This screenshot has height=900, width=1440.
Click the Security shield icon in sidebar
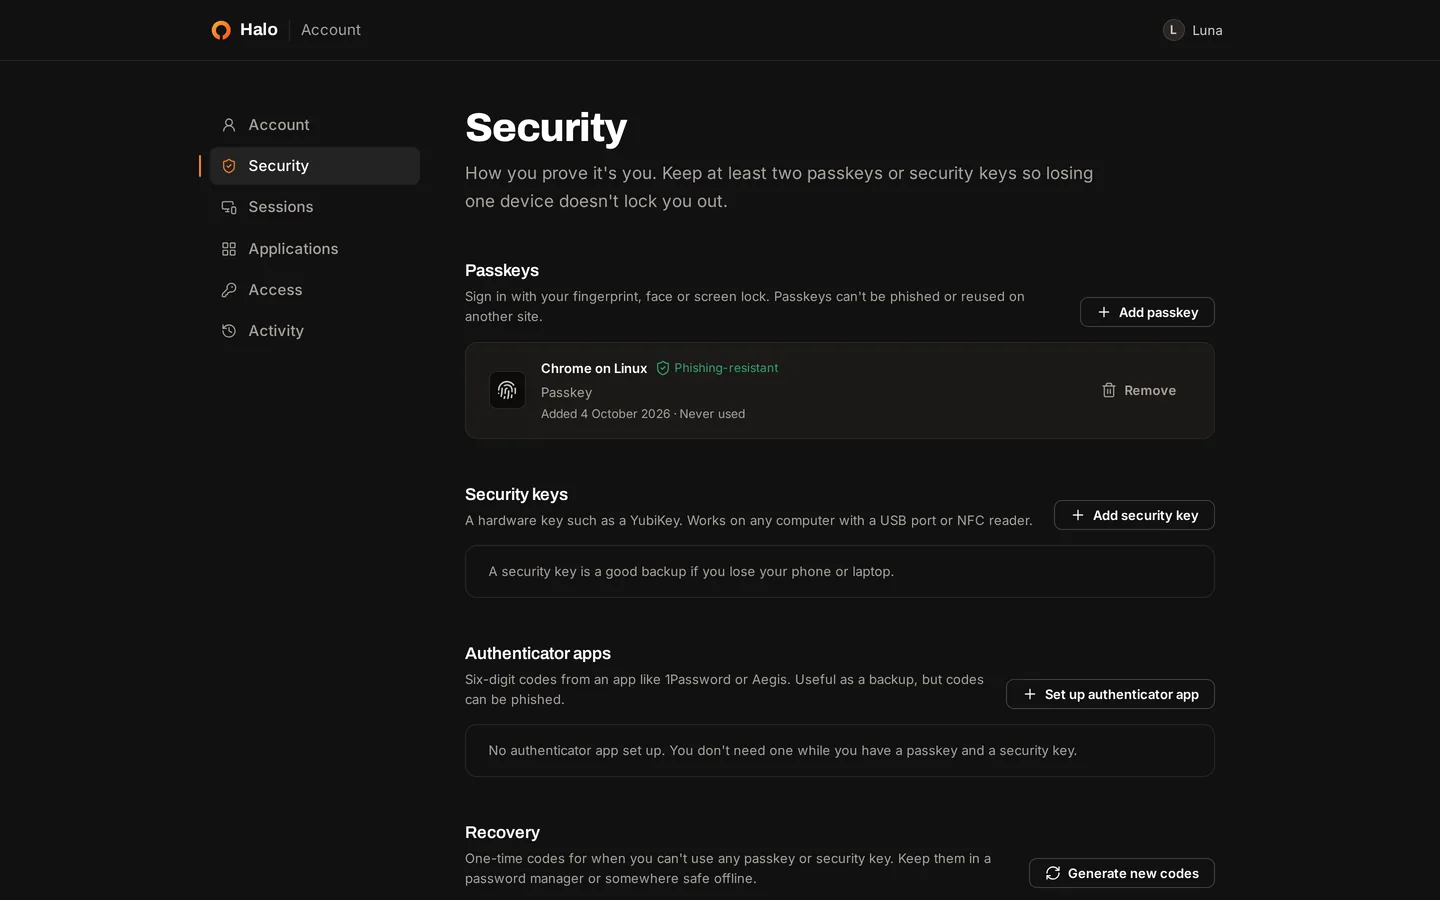pyautogui.click(x=229, y=166)
